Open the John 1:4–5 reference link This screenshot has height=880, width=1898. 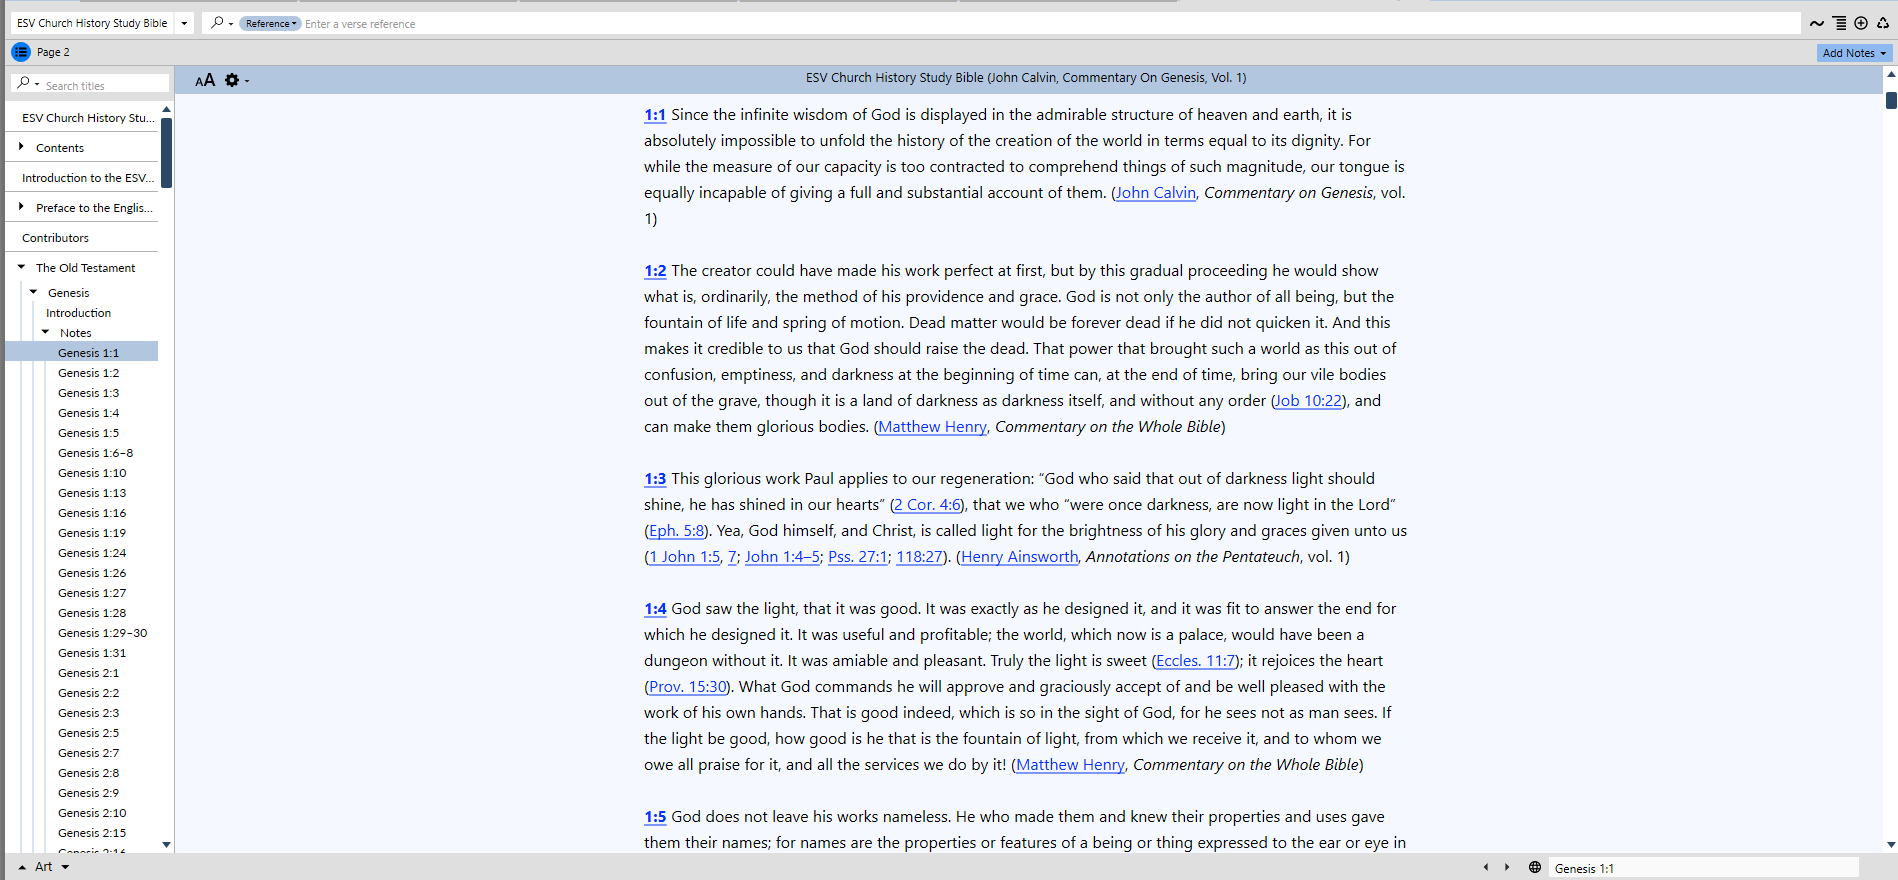click(x=782, y=557)
